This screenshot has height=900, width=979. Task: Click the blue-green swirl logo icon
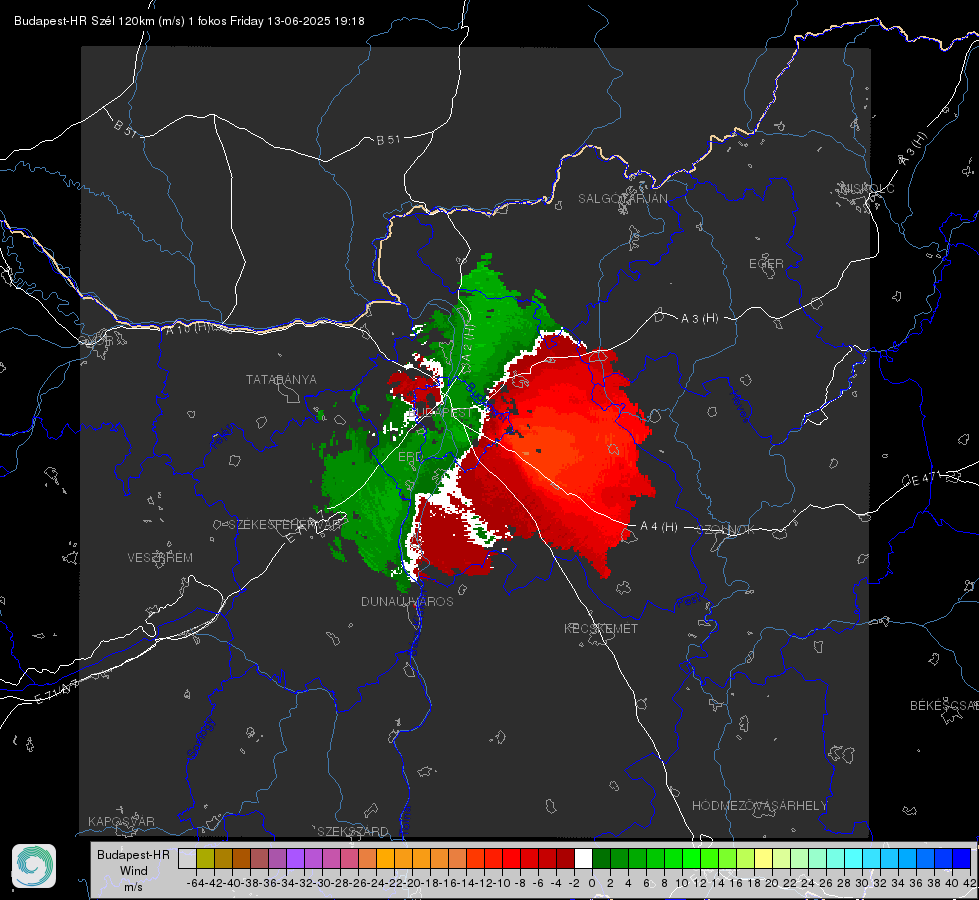(34, 866)
